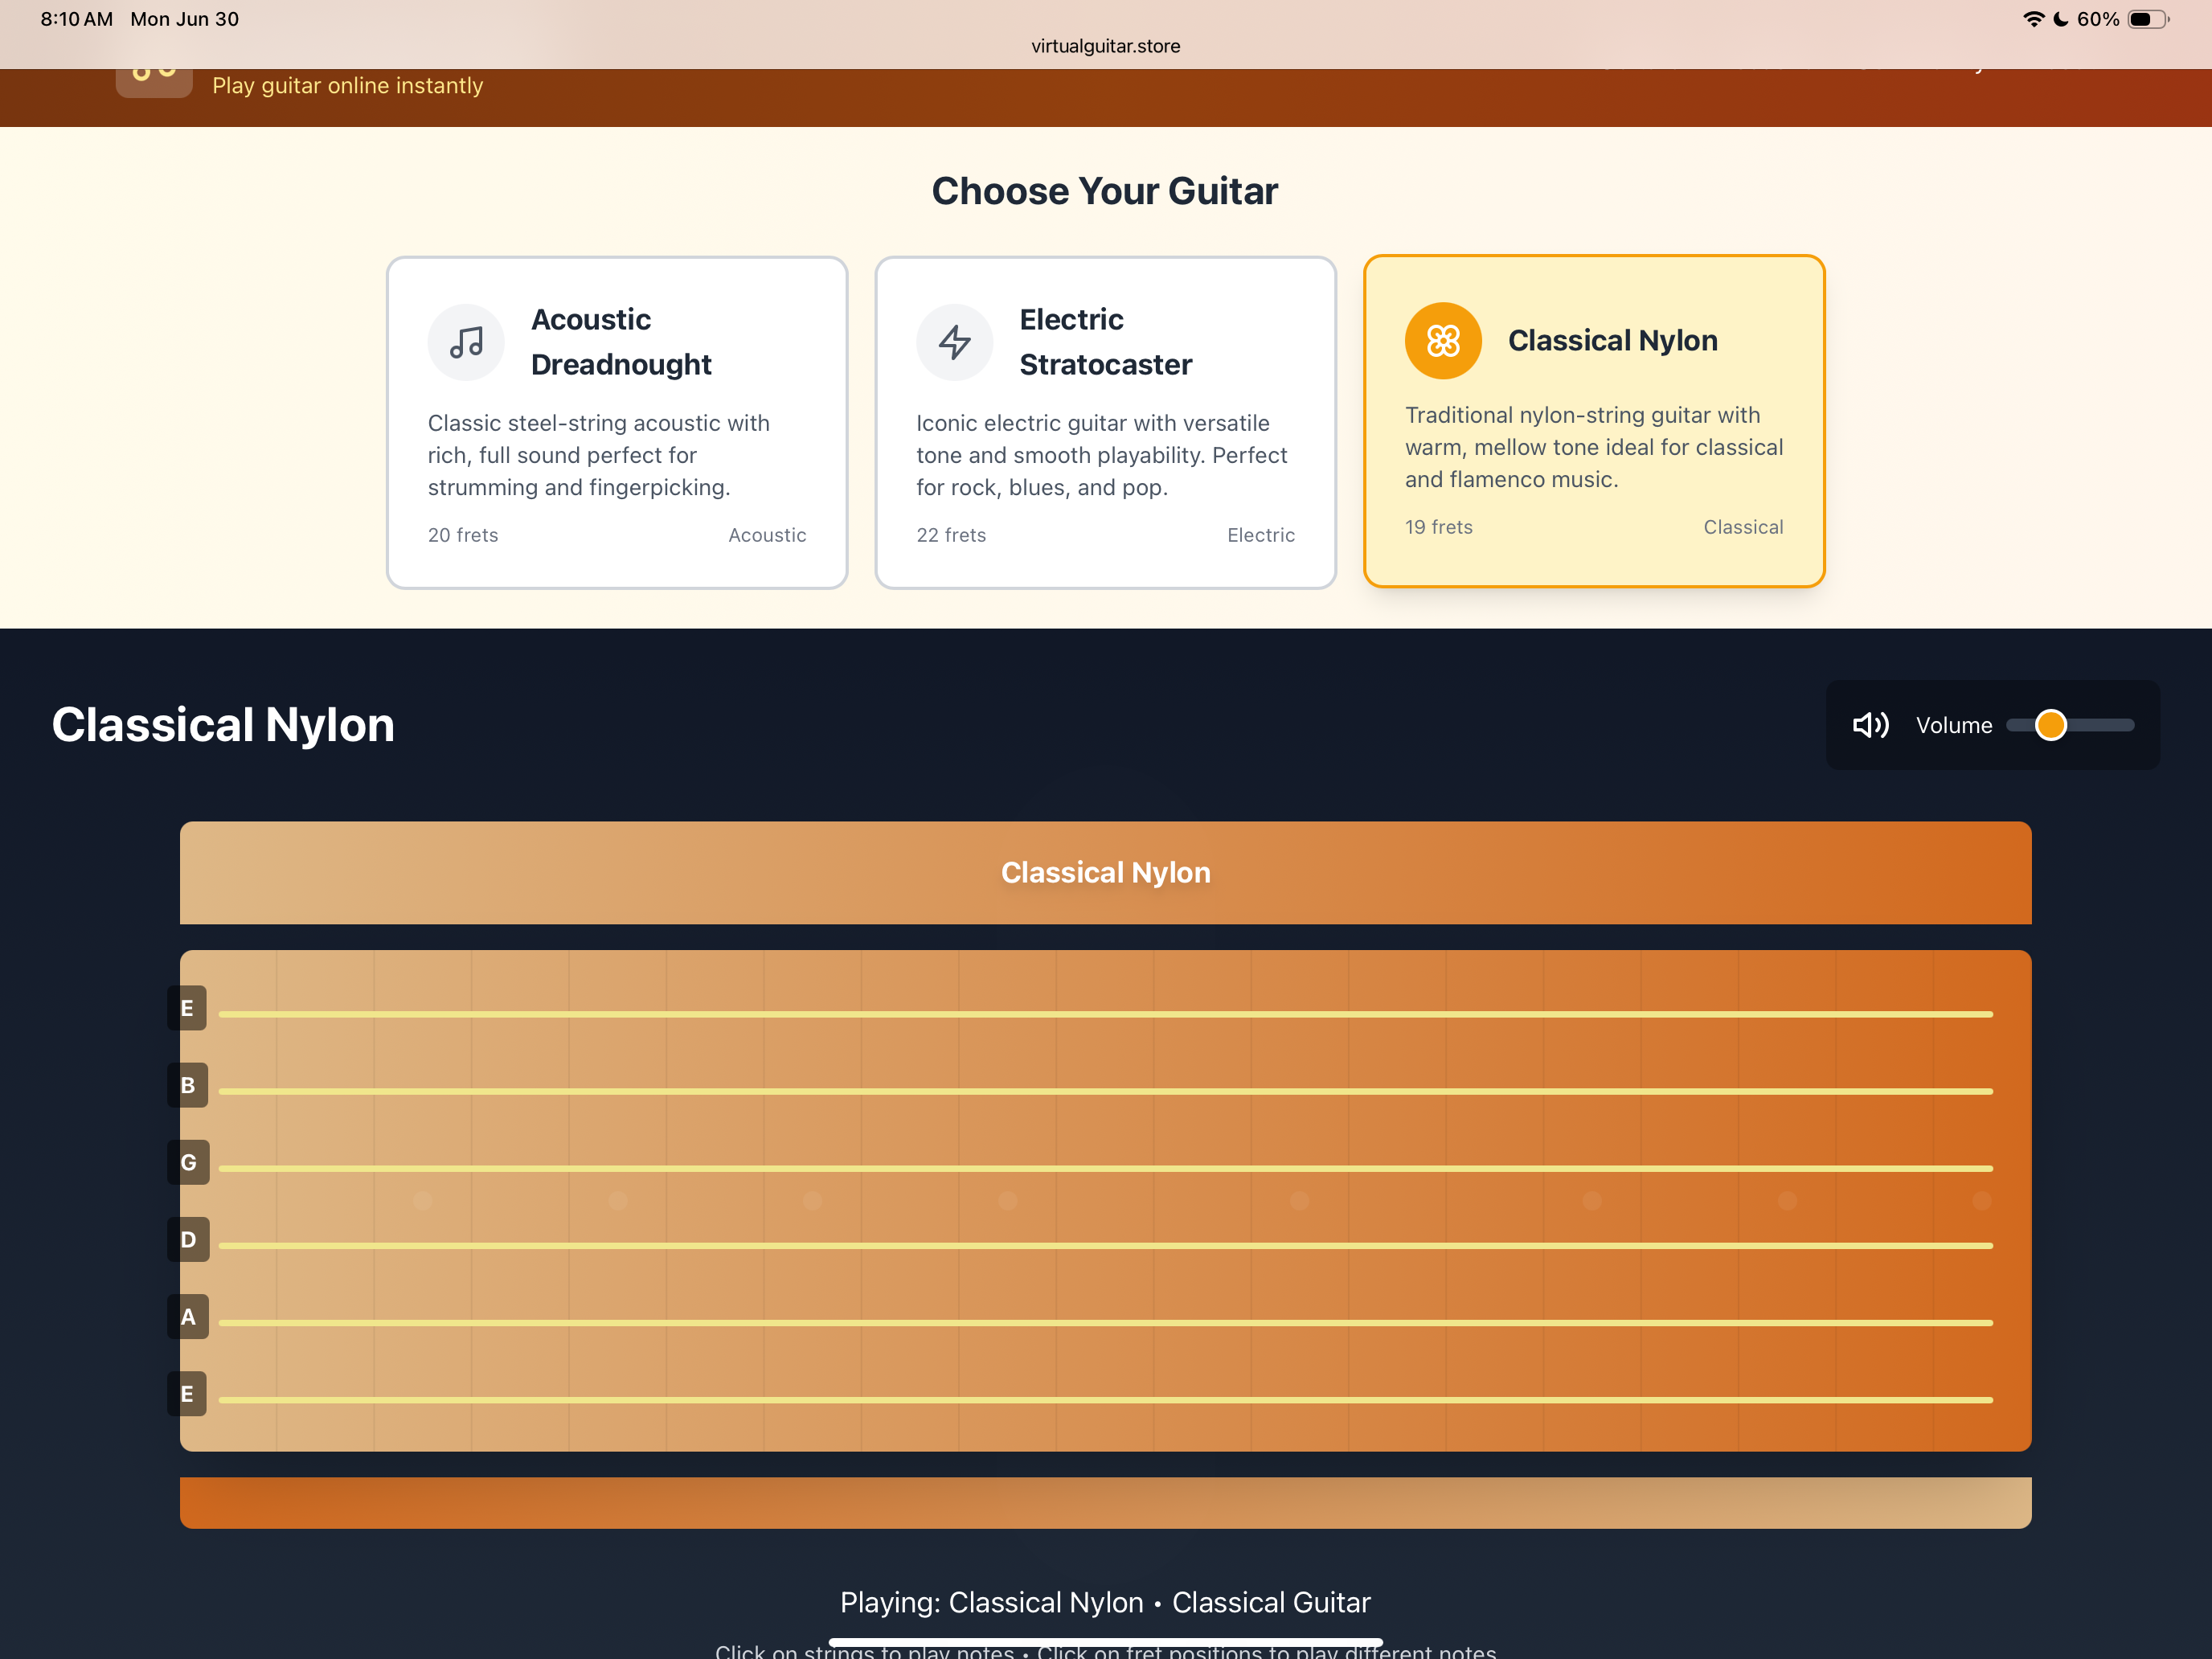
Task: Tap the D string label
Action: point(188,1239)
